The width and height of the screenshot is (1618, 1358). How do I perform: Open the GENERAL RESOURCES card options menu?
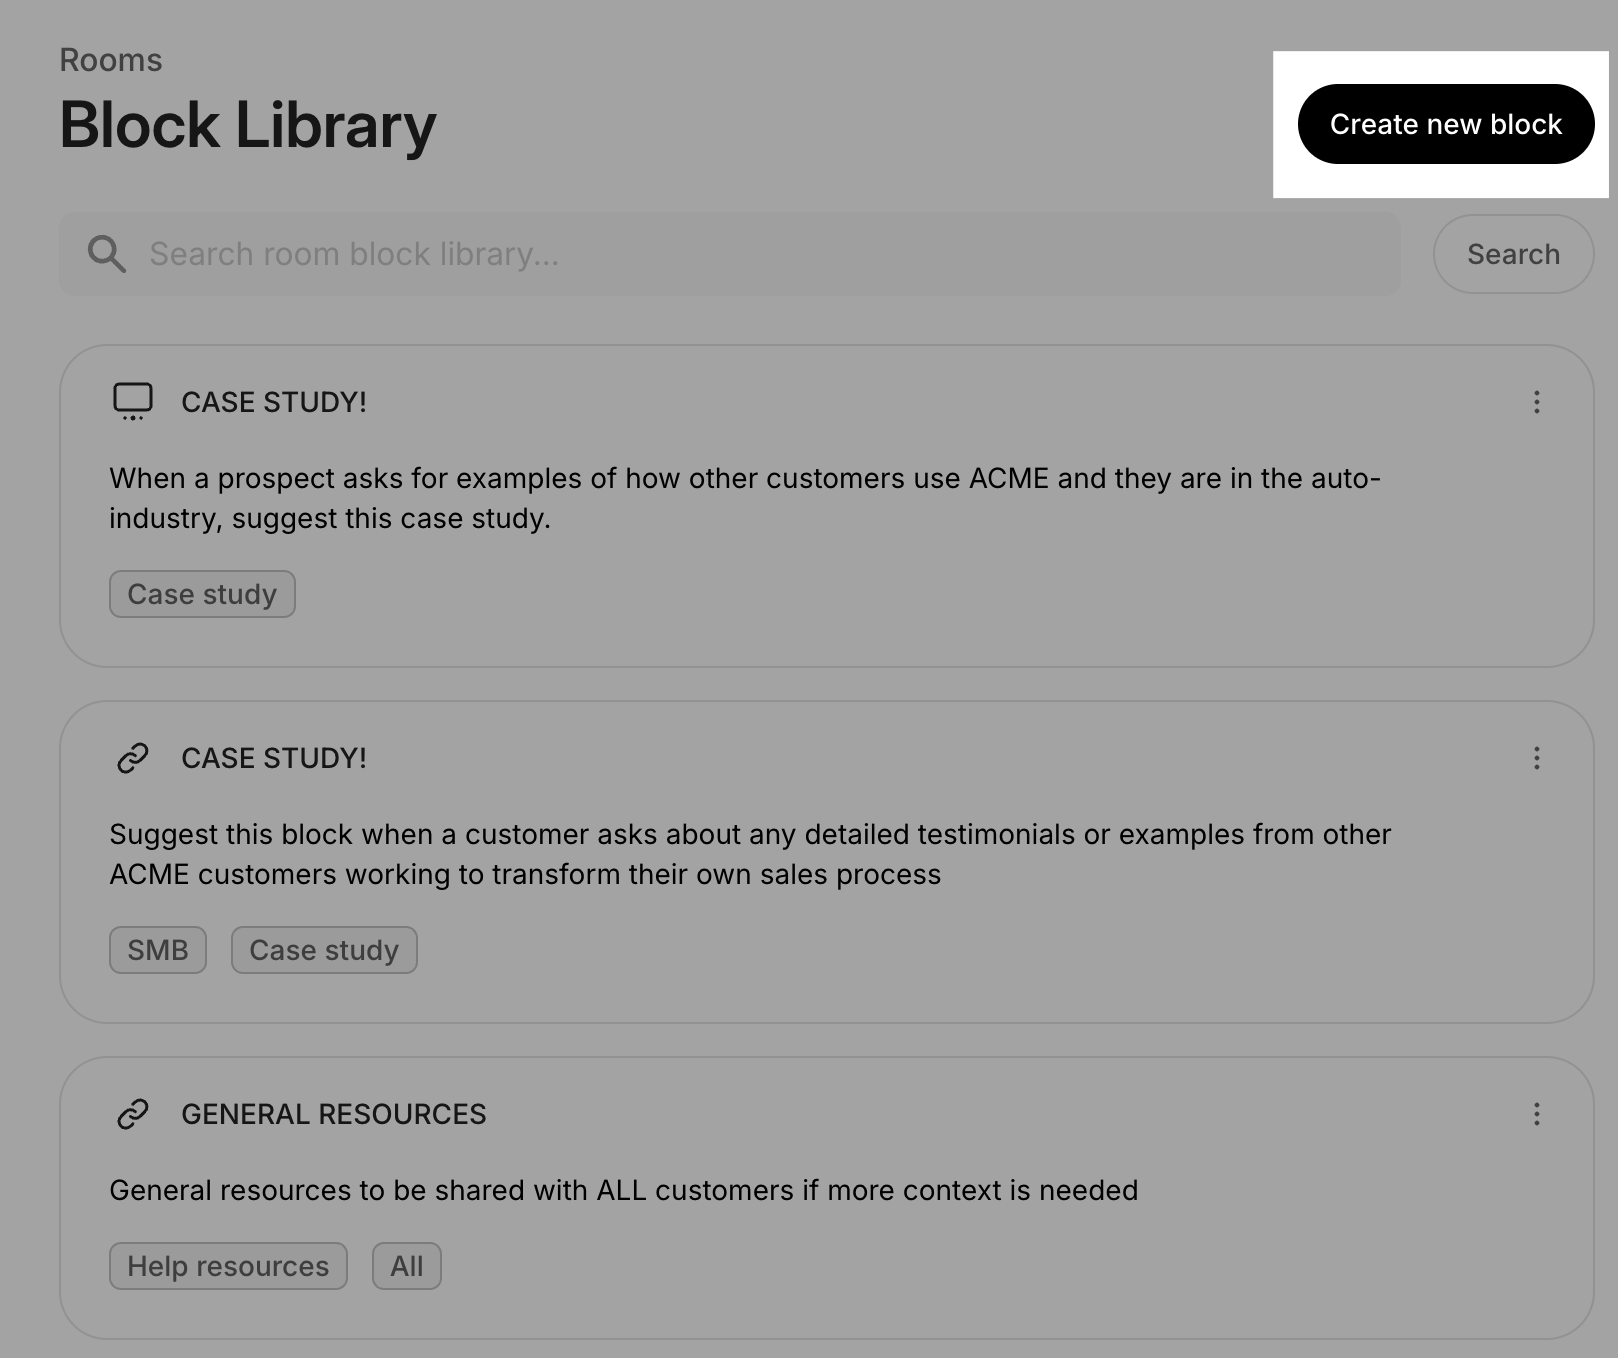[x=1536, y=1114]
